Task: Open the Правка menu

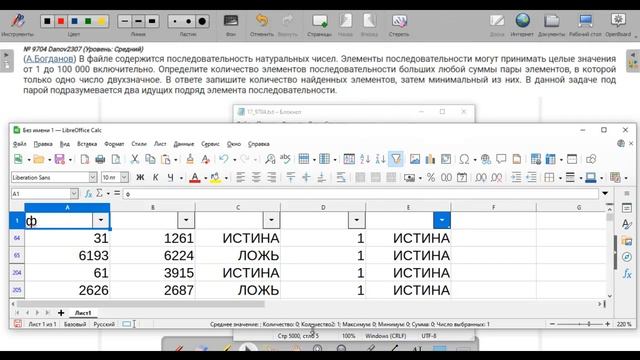Action: (43, 144)
